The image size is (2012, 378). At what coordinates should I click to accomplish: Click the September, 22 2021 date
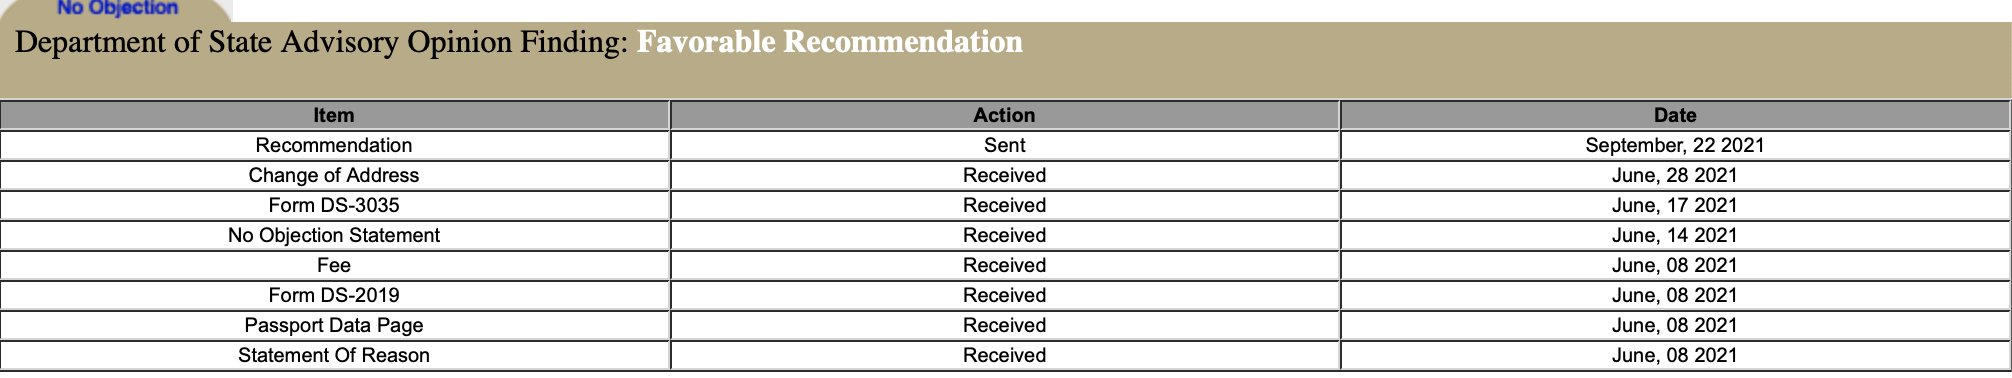pos(1675,145)
